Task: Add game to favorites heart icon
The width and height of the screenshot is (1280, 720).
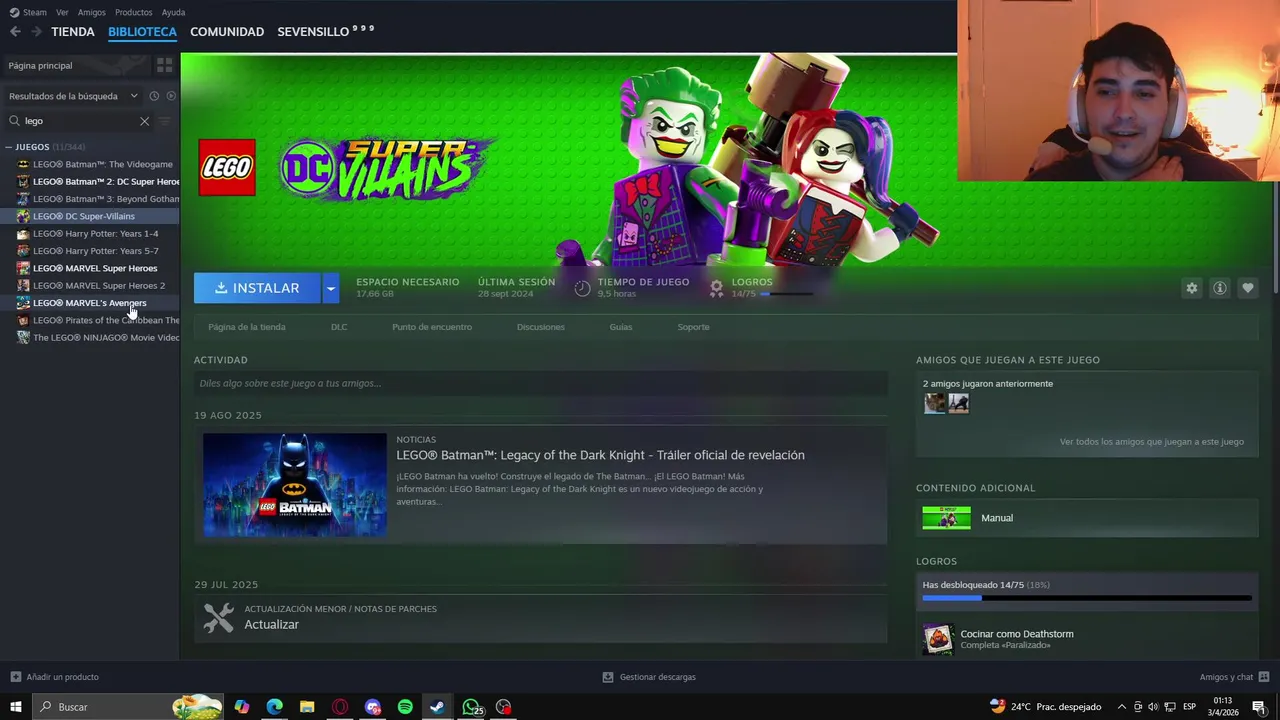Action: 1248,288
